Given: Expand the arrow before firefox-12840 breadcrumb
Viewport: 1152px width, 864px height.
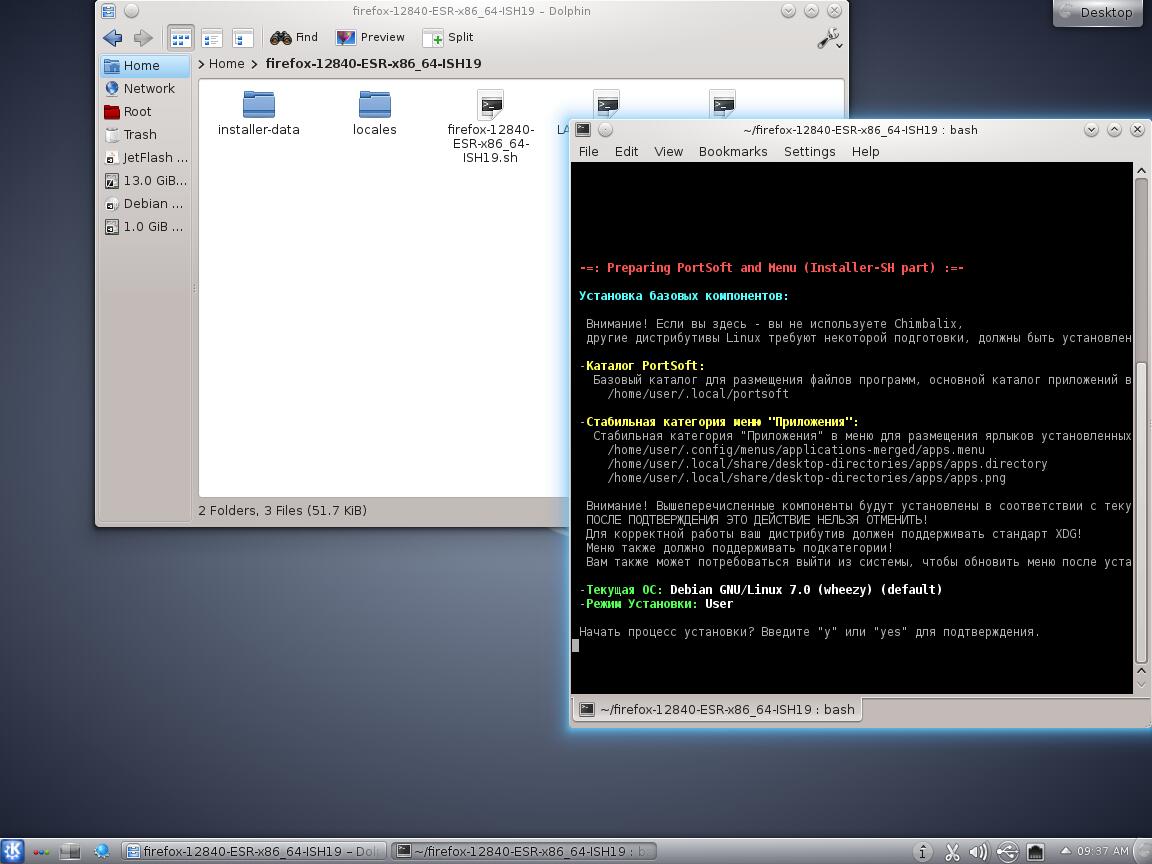Looking at the screenshot, I should coord(255,64).
